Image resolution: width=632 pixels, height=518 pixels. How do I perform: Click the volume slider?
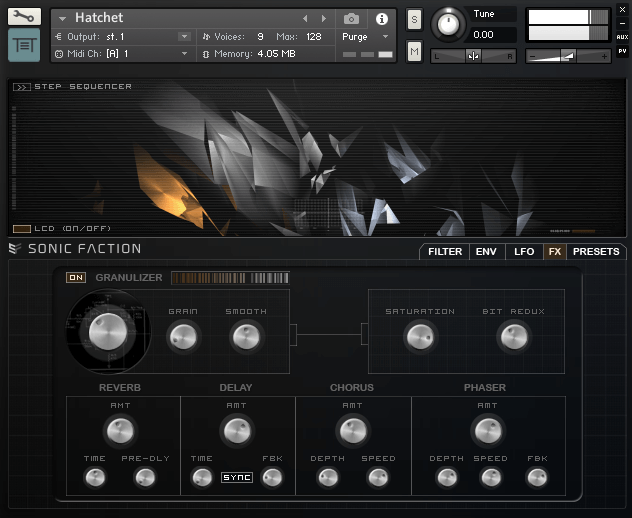(568, 56)
